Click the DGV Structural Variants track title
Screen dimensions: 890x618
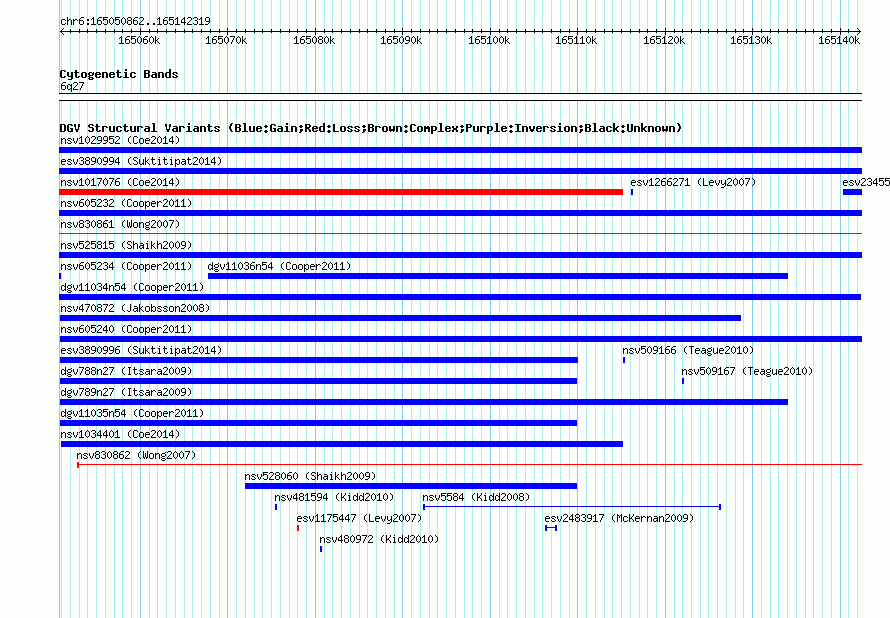[371, 128]
